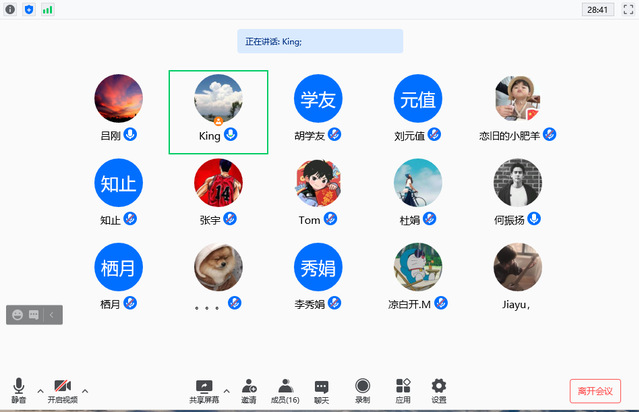The width and height of the screenshot is (639, 412).
Task: Click the green network signal indicator
Action: pyautogui.click(x=47, y=9)
